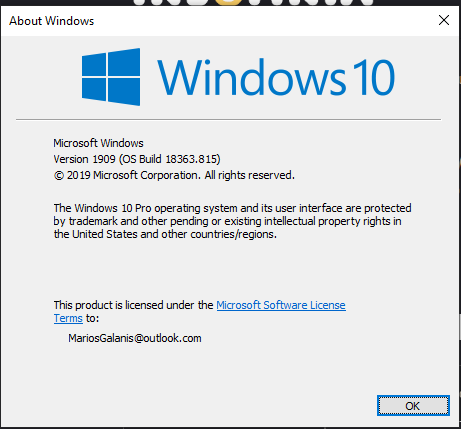Viewport: 461px width, 429px height.
Task: Click the Windows wordmark in the banner
Action: click(x=252, y=77)
